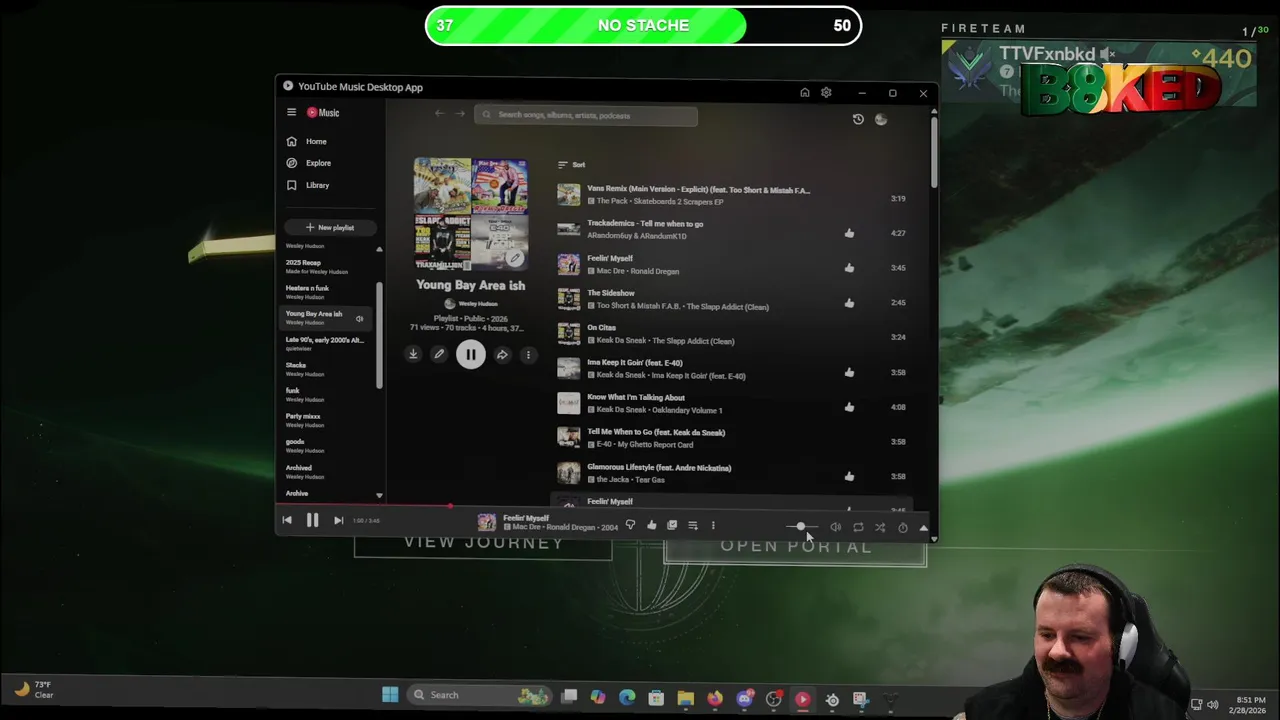
Task: Create a New playlist
Action: 330,227
